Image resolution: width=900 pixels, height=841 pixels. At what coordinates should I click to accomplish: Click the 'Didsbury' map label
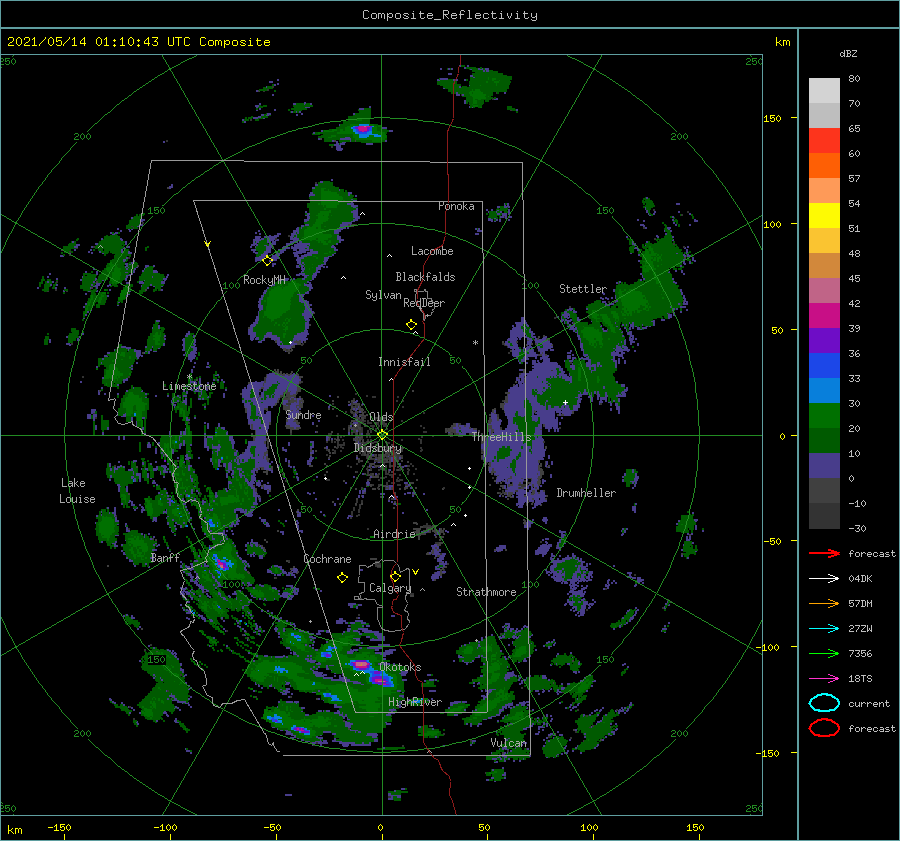point(378,448)
